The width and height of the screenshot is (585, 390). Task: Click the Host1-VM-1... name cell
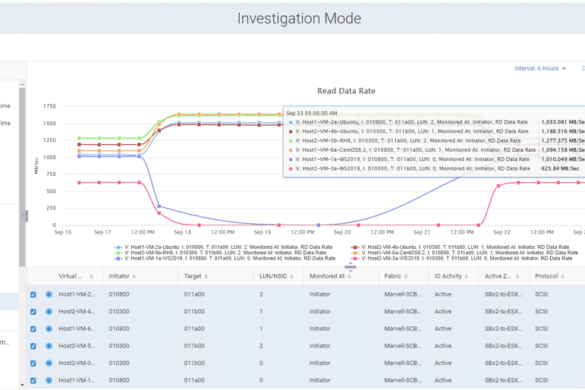[76, 380]
